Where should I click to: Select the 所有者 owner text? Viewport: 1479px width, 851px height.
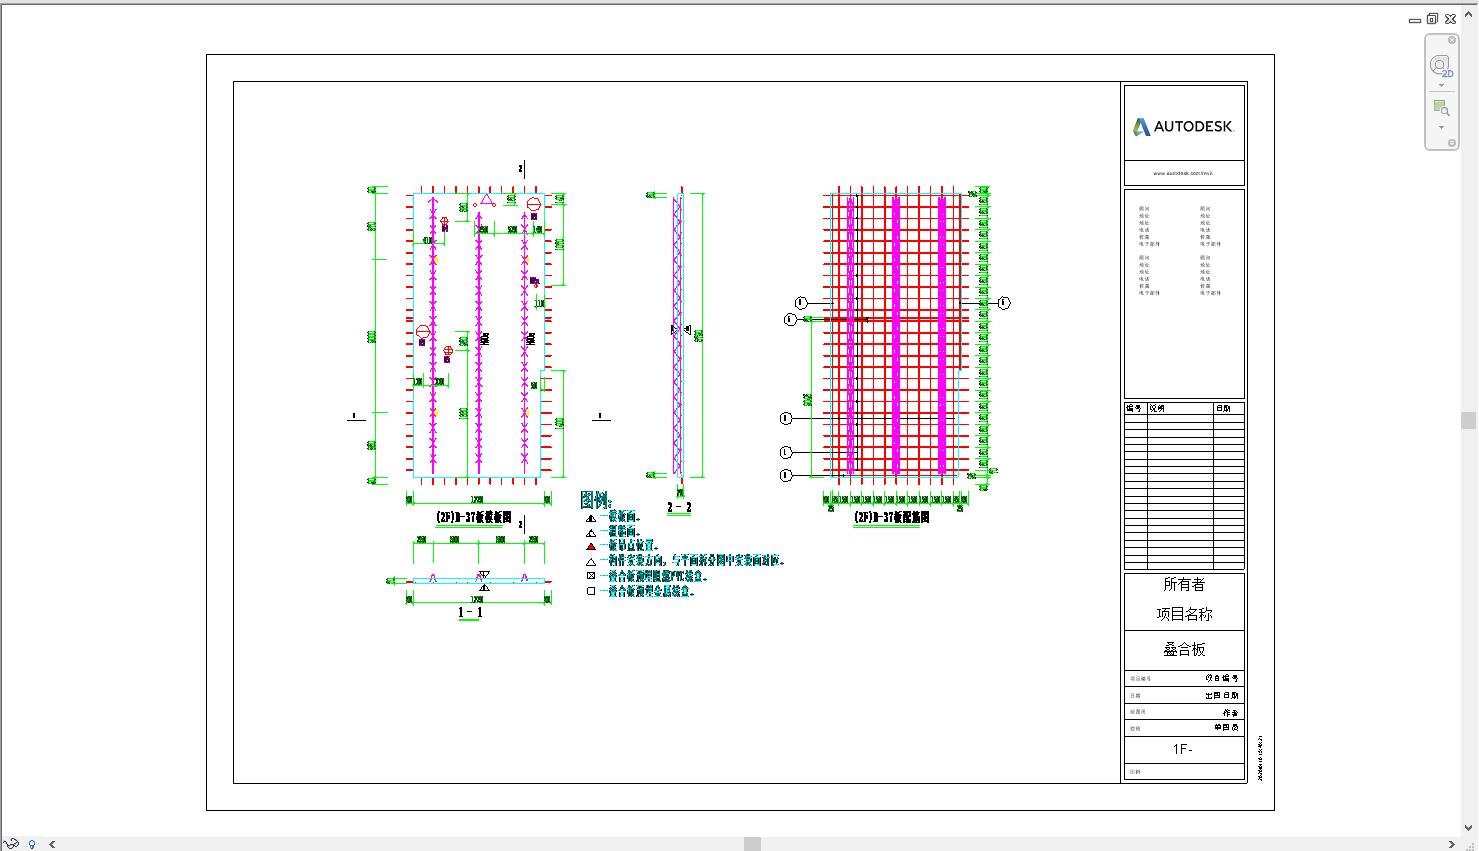pyautogui.click(x=1184, y=585)
